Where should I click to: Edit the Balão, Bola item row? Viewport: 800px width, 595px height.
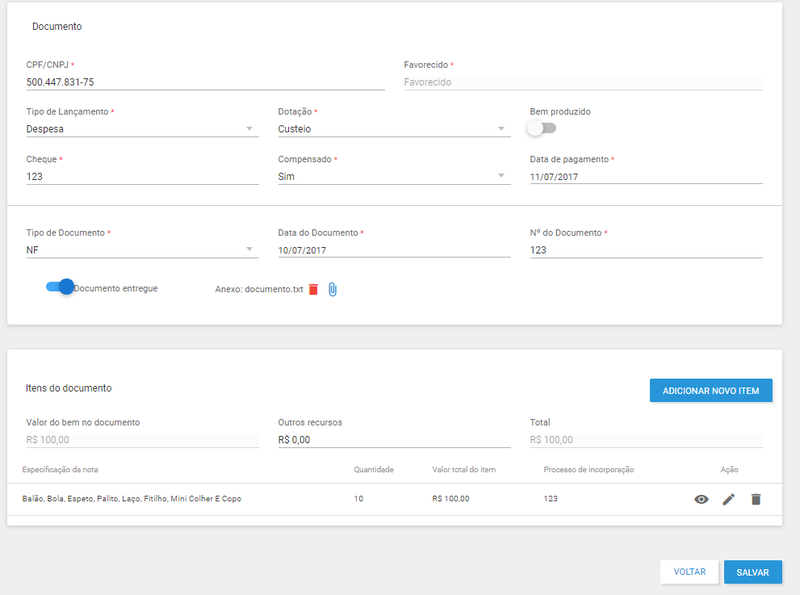(x=729, y=499)
